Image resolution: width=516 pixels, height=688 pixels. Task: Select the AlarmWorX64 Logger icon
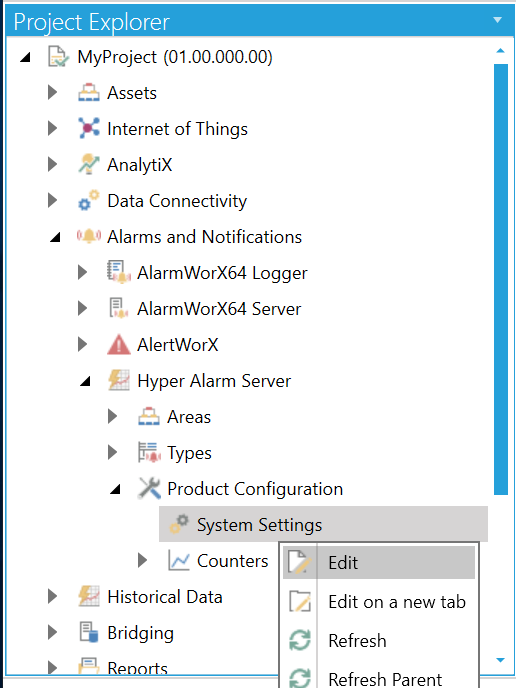pyautogui.click(x=118, y=272)
